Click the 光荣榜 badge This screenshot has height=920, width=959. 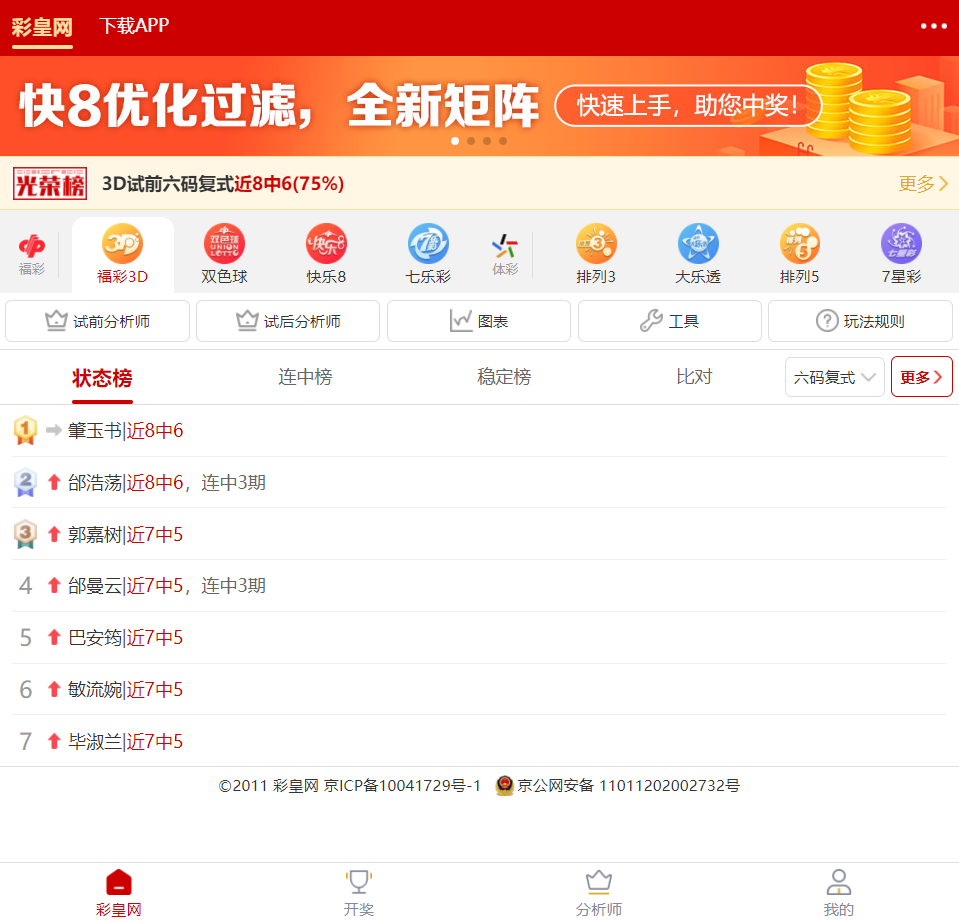pos(50,184)
